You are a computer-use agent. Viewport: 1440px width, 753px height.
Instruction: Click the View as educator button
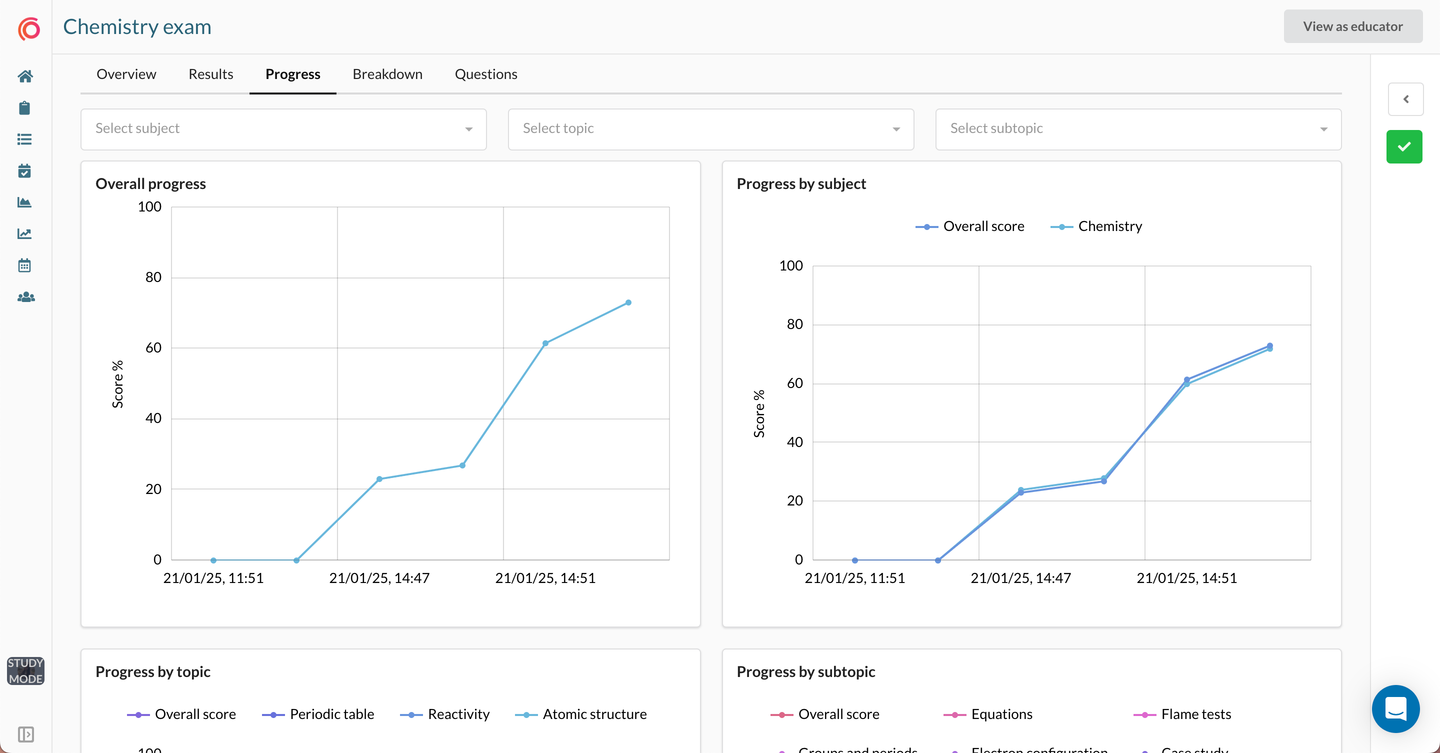click(1352, 27)
